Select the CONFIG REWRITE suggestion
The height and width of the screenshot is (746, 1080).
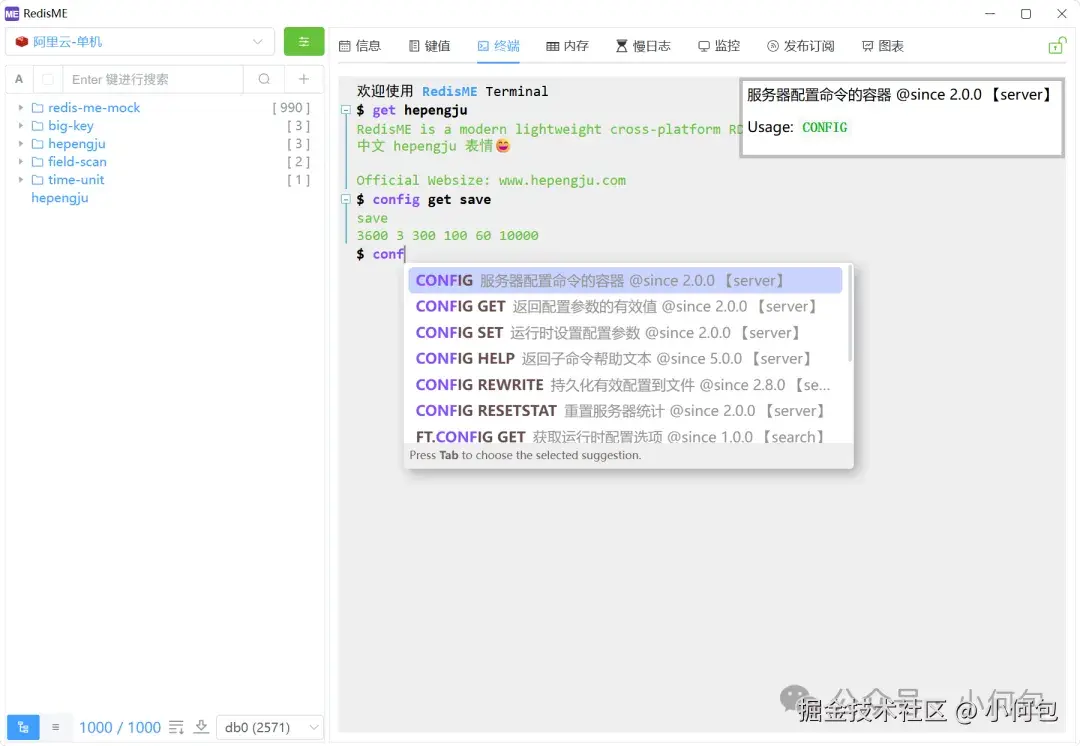(x=625, y=385)
